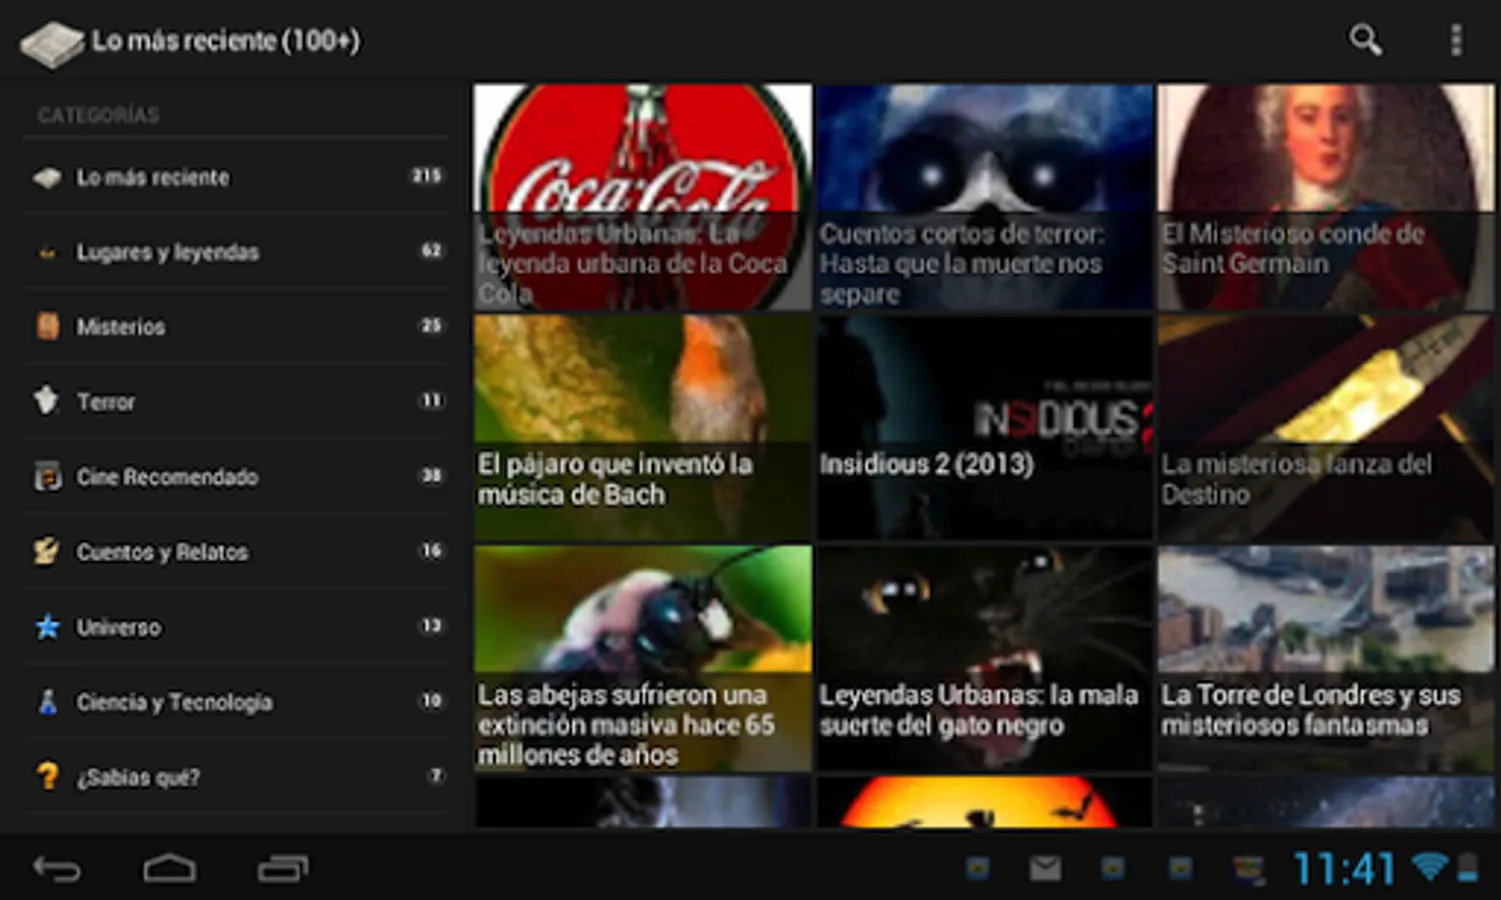Select Cuentos y Relatos category
This screenshot has width=1501, height=900.
(x=236, y=551)
